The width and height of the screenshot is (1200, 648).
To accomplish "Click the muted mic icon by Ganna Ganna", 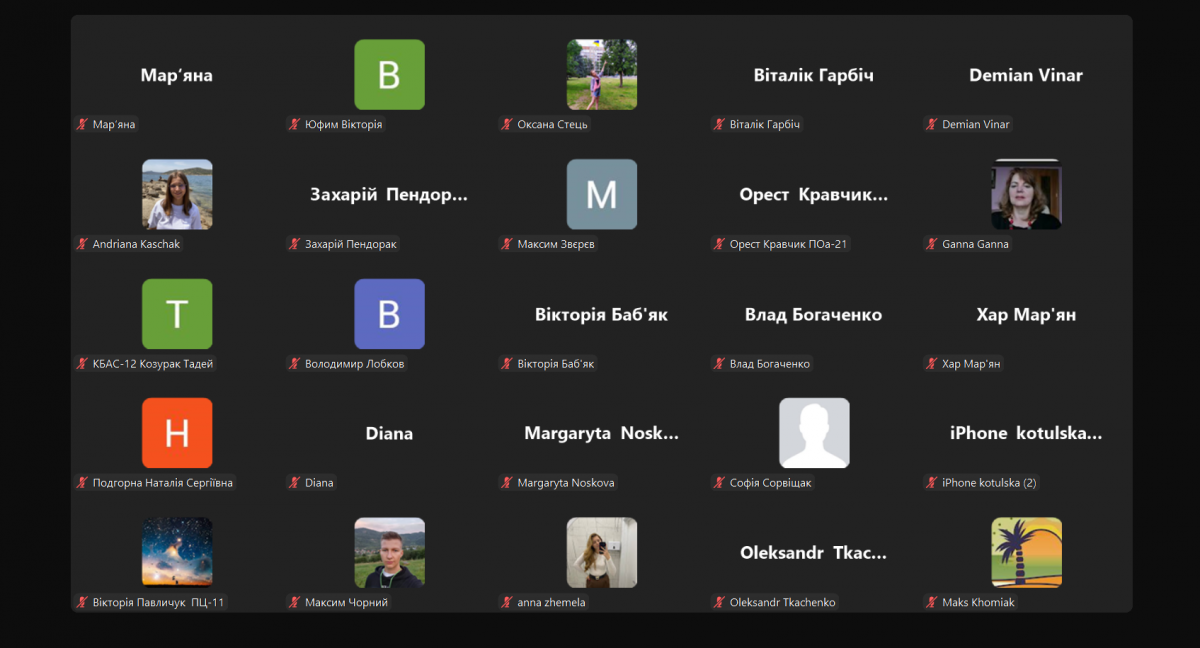I will pos(931,244).
